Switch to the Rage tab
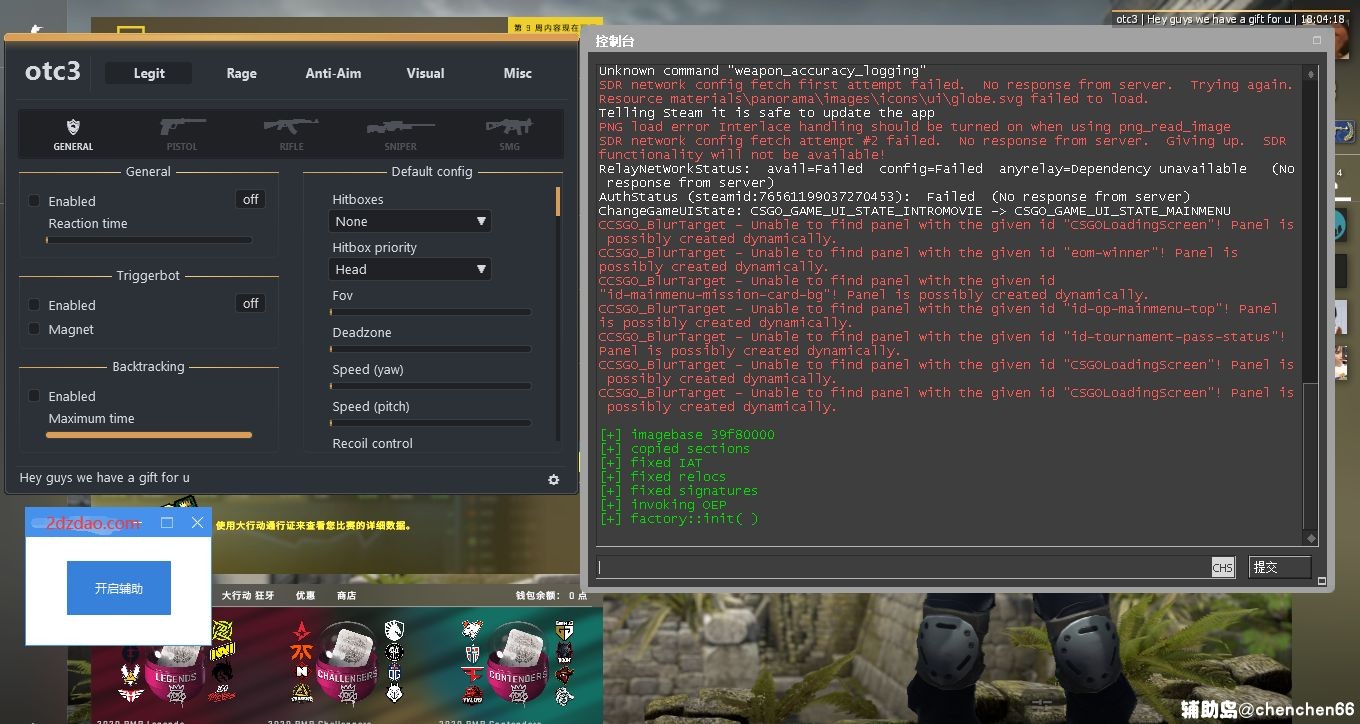Viewport: 1360px width, 724px height. pyautogui.click(x=241, y=73)
